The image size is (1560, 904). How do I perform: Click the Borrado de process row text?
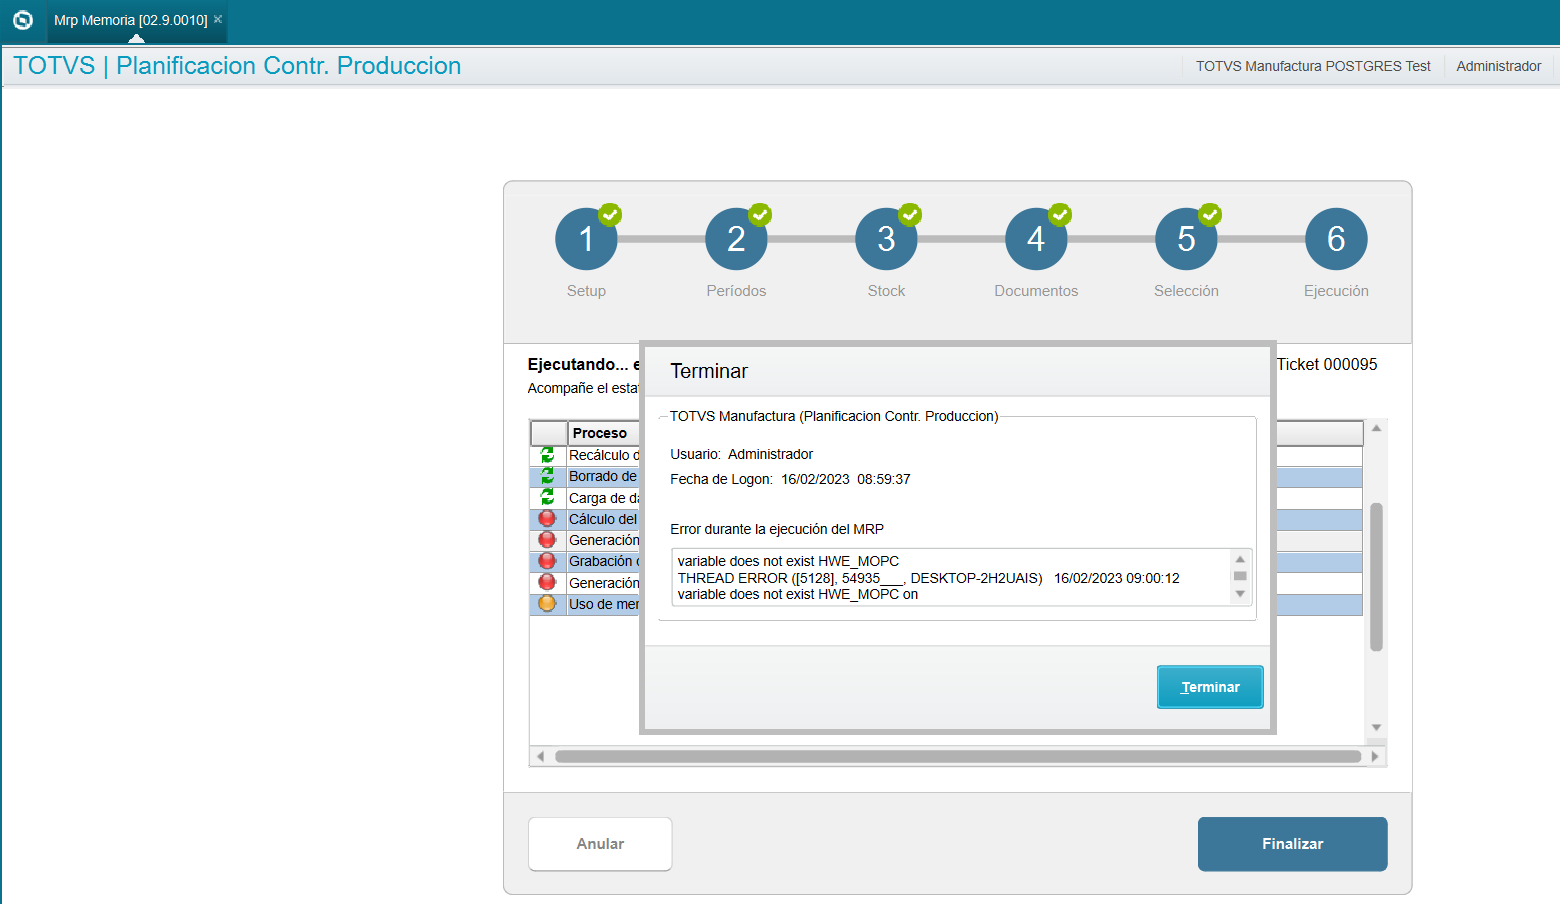(604, 476)
